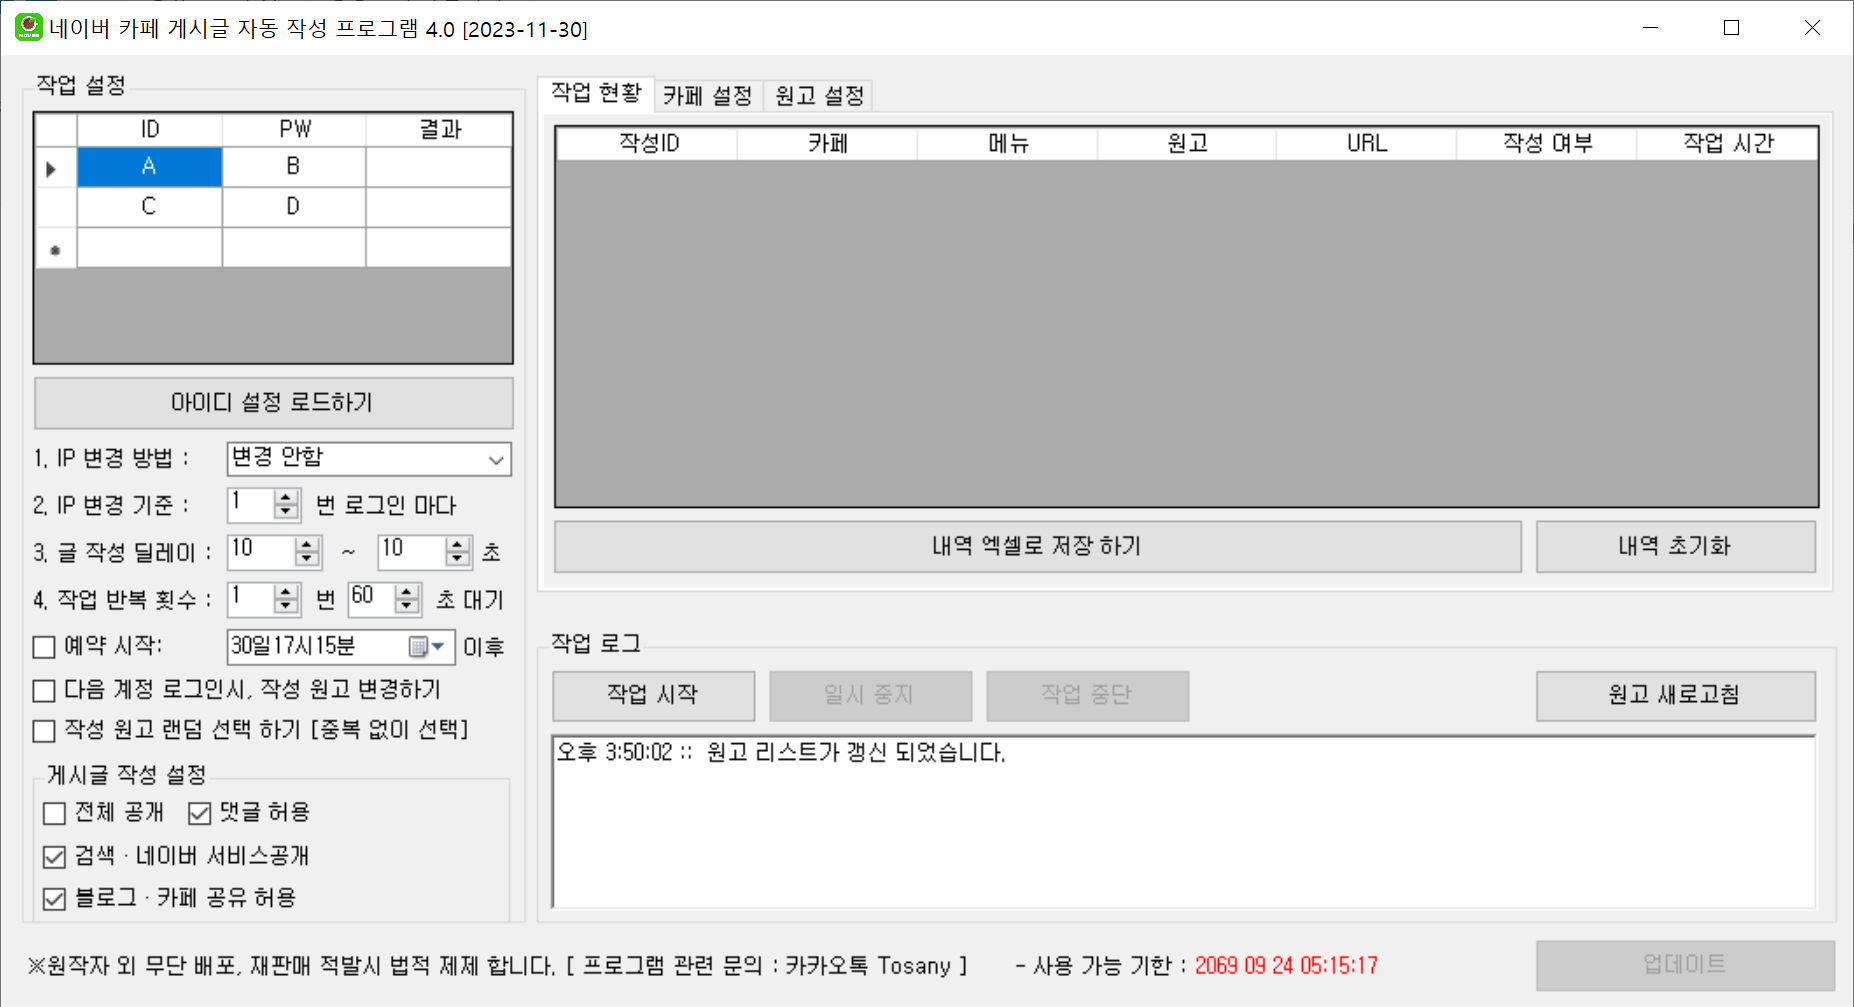This screenshot has height=1007, width=1854.
Task: Select cell D in the PW column
Action: pyautogui.click(x=293, y=207)
